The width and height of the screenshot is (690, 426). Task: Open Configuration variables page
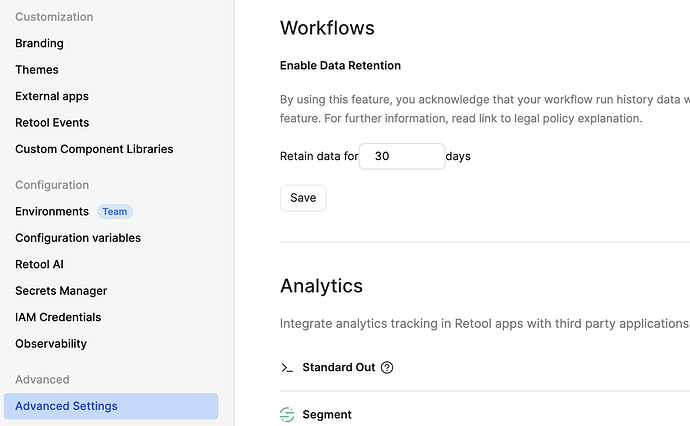78,238
